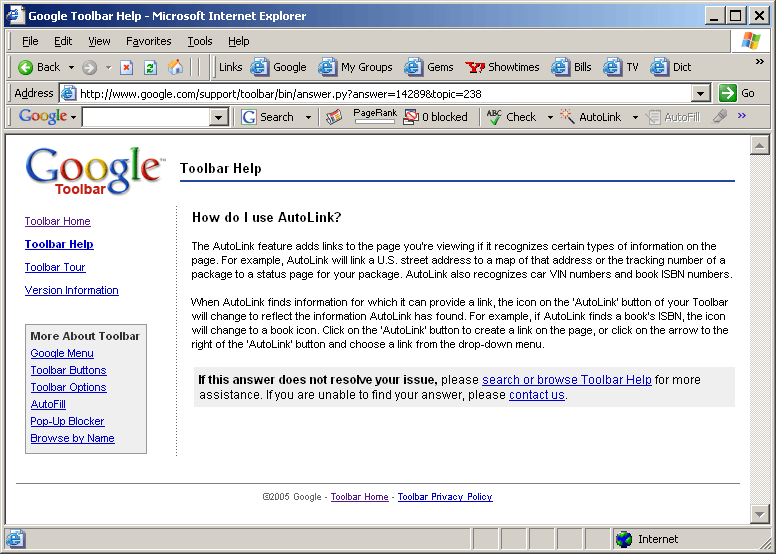The width and height of the screenshot is (776, 554).
Task: Go to the Home page icon
Action: coord(176,67)
